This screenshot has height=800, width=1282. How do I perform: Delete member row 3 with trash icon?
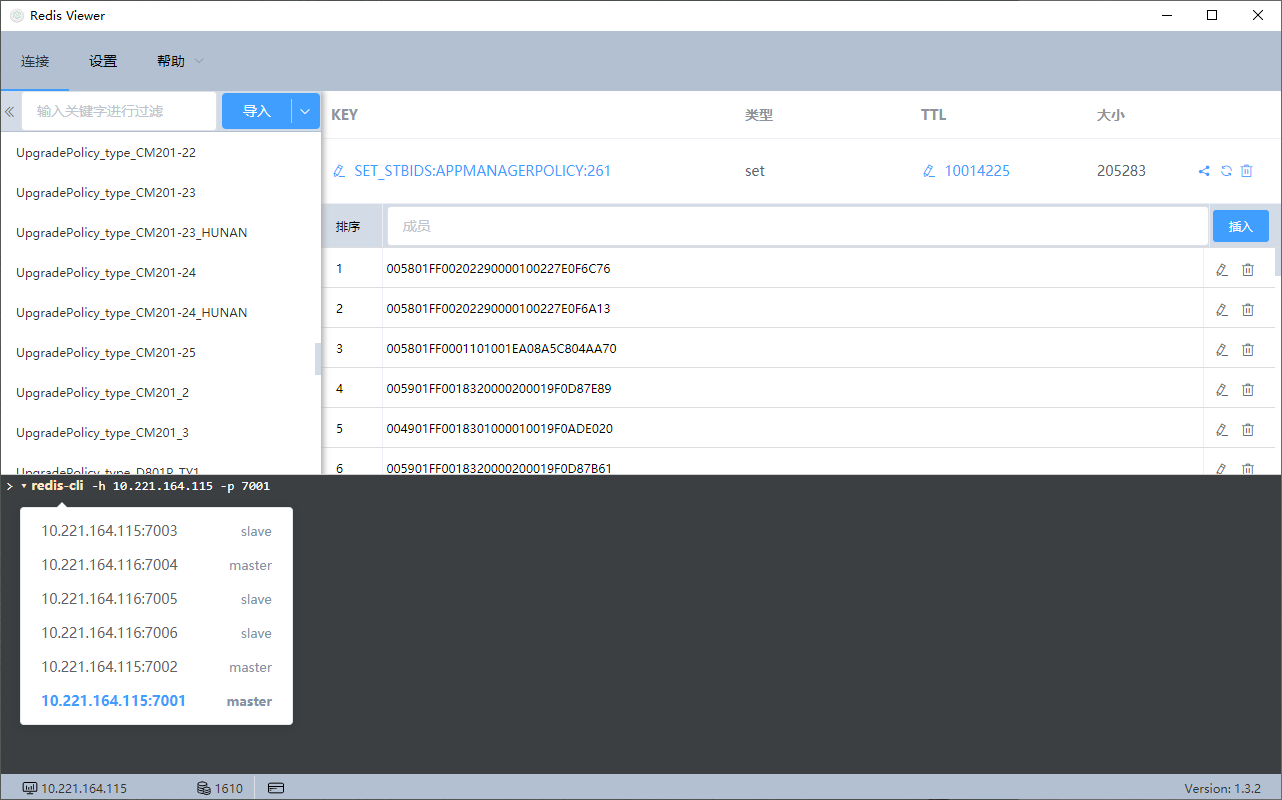1248,349
